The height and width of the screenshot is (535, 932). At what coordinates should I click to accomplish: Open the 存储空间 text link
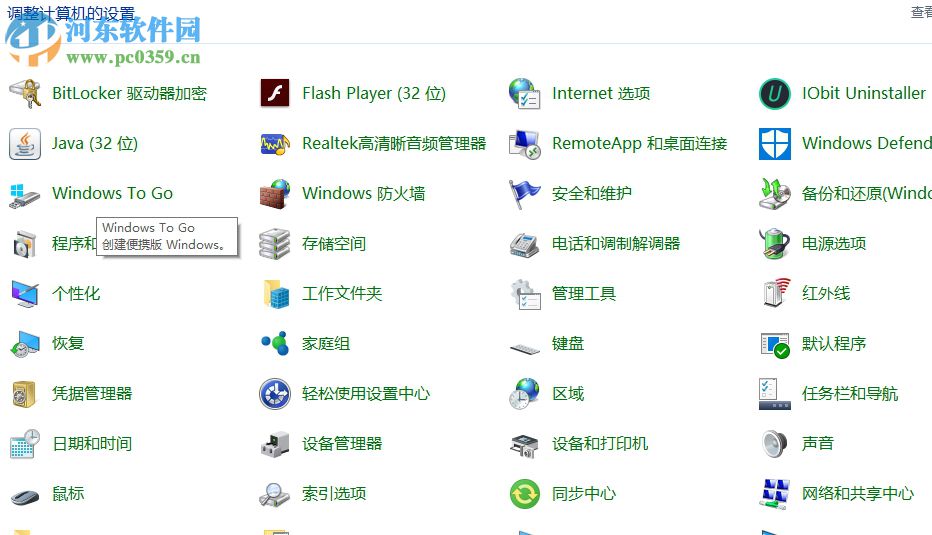[333, 244]
